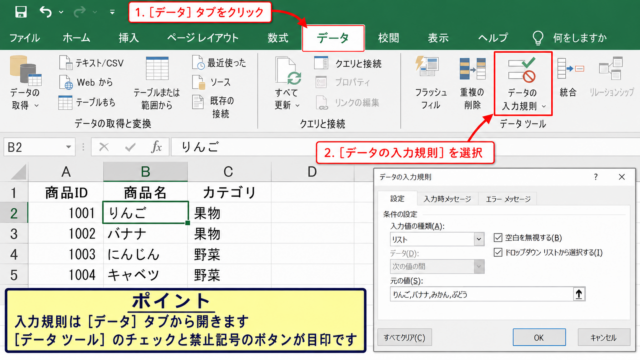Switch to the 表示 tab
The image size is (640, 360).
[438, 38]
